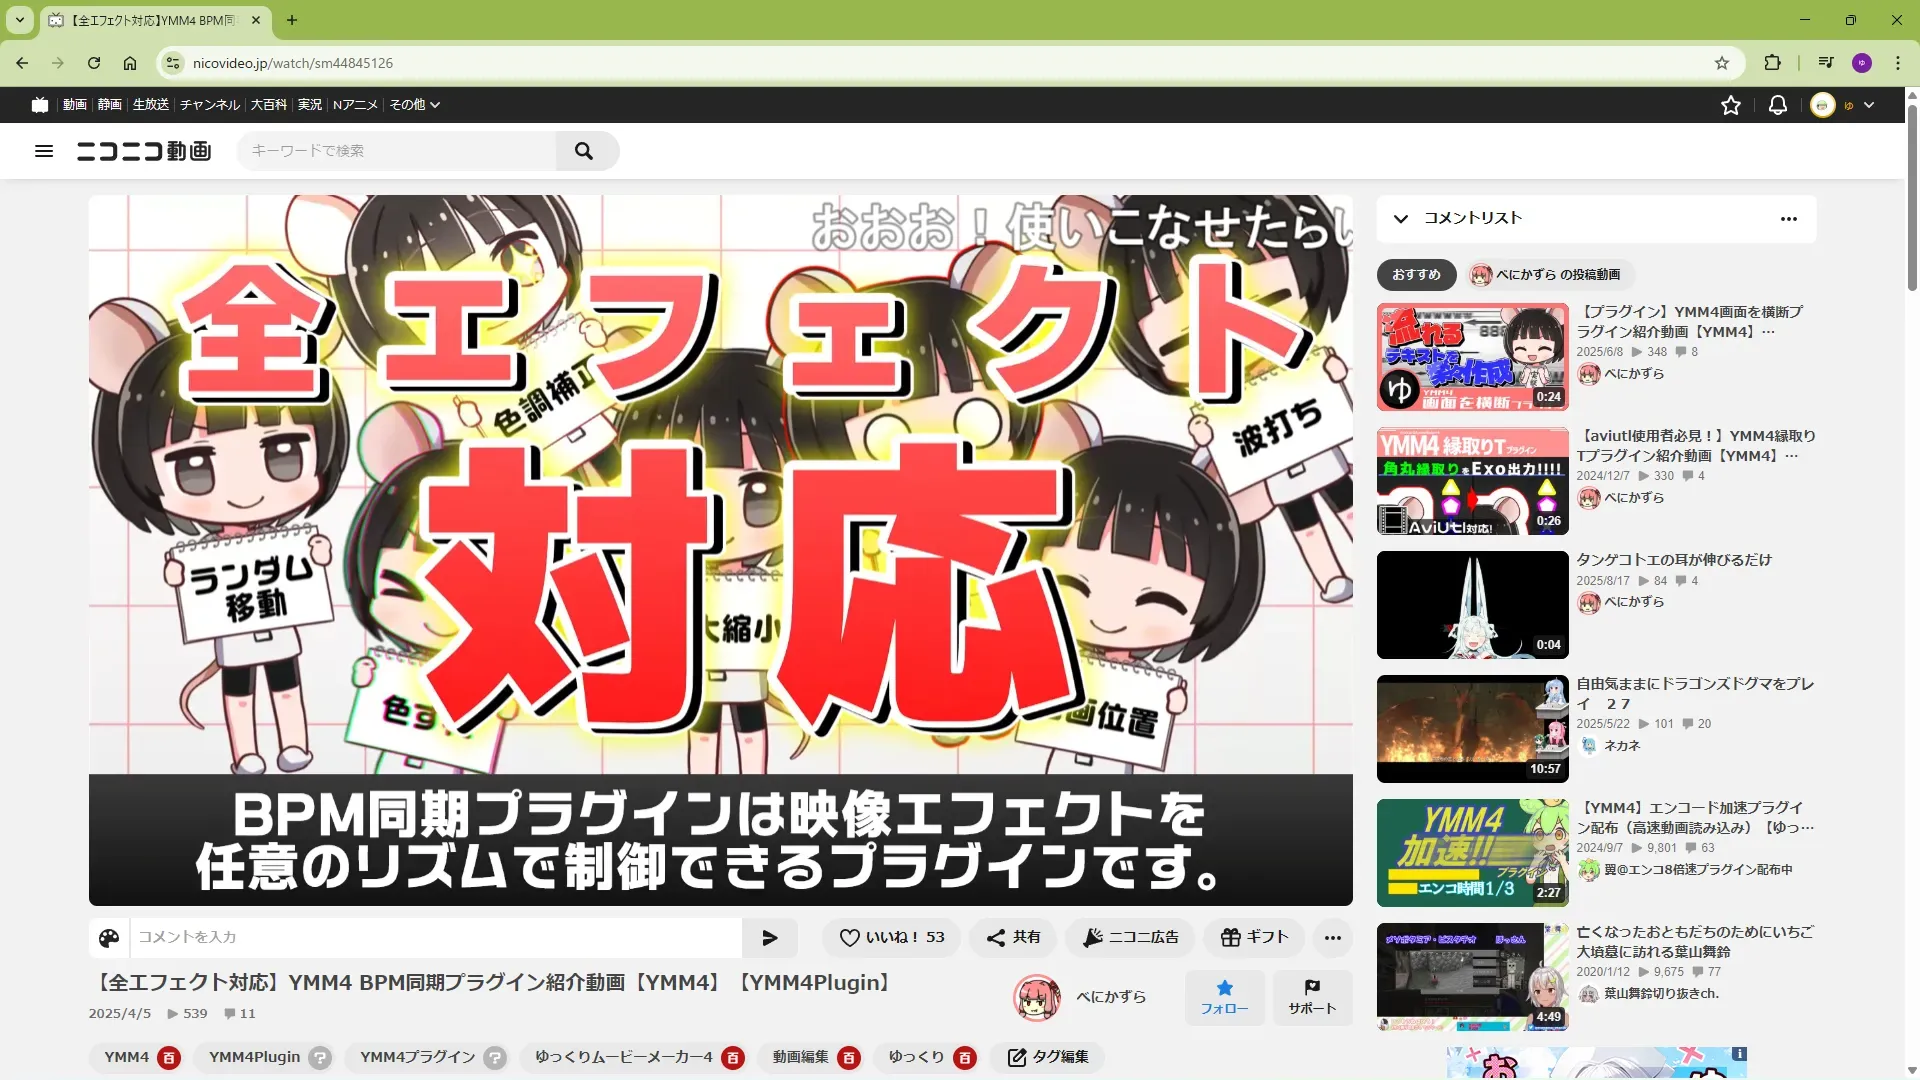Viewport: 1920px width, 1080px height.
Task: Open 生放送 in the top menu
Action: (x=151, y=105)
